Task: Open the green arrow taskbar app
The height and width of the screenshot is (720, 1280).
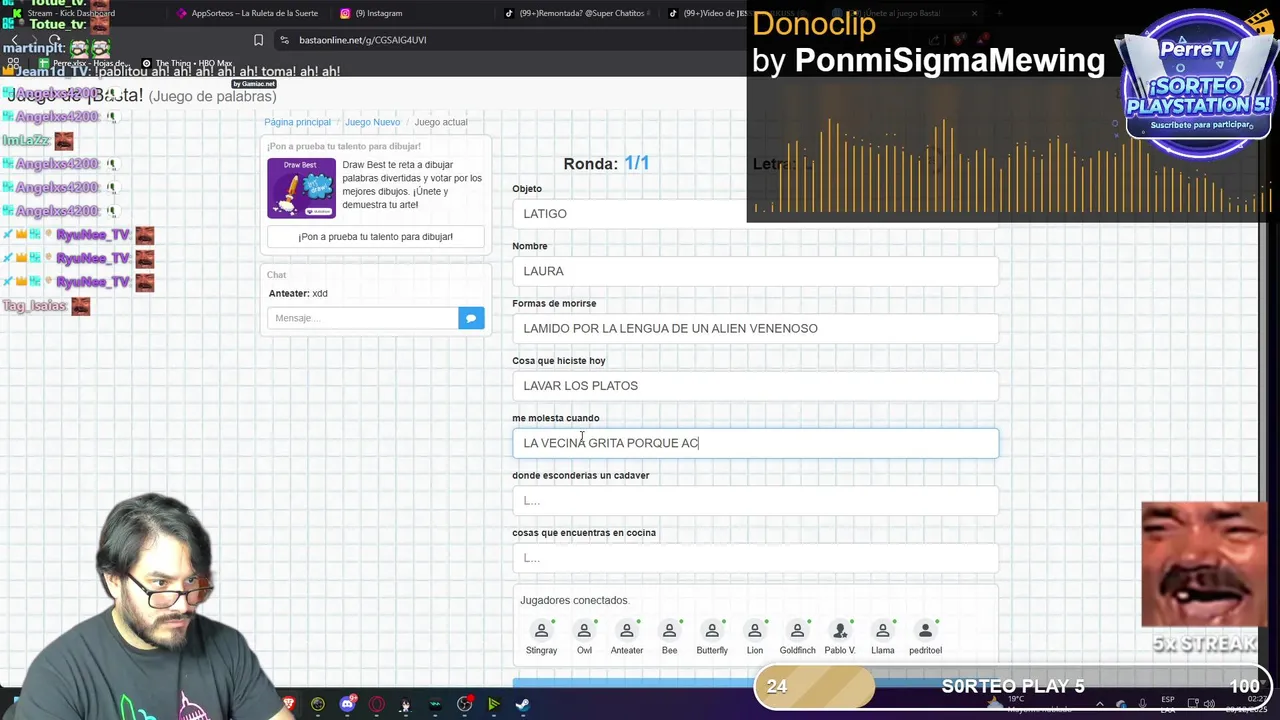Action: click(x=494, y=704)
